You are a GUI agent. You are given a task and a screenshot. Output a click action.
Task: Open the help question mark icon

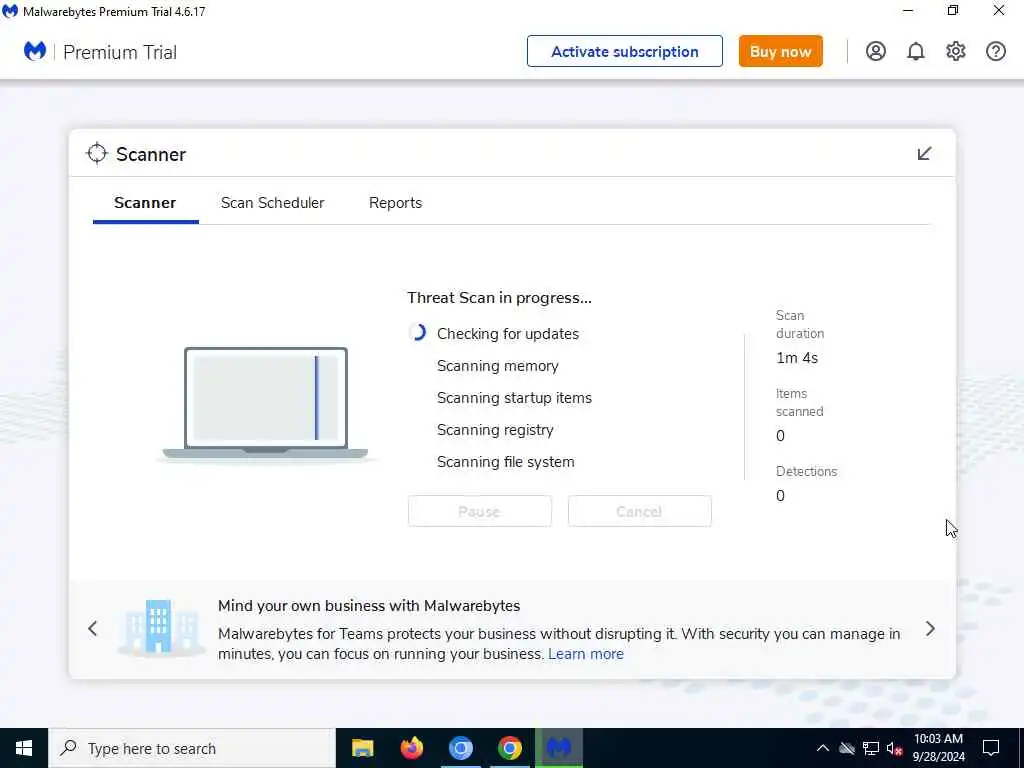tap(995, 51)
